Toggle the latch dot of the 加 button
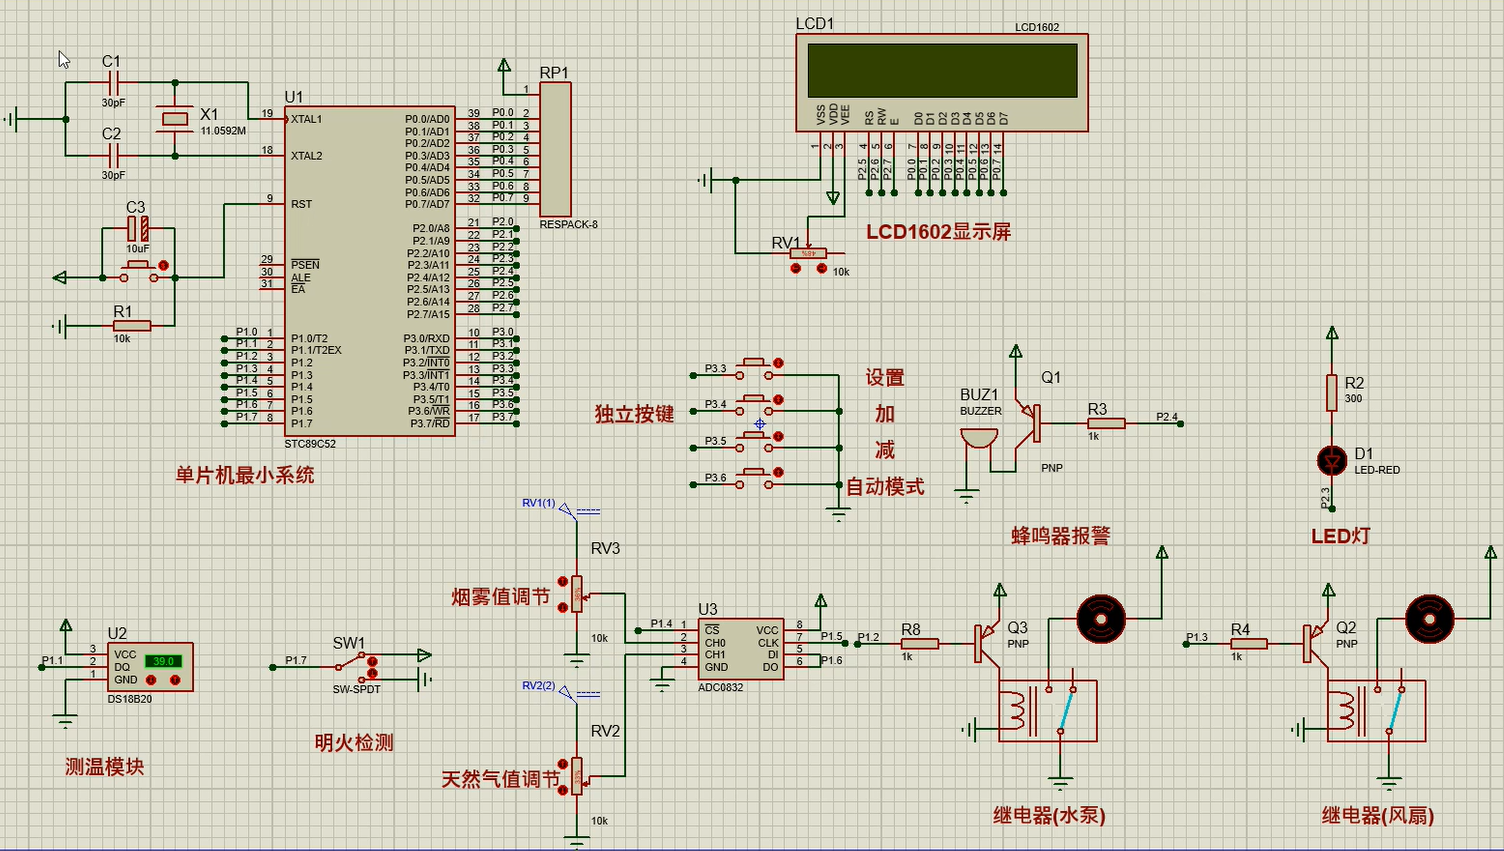The image size is (1504, 851). (778, 400)
